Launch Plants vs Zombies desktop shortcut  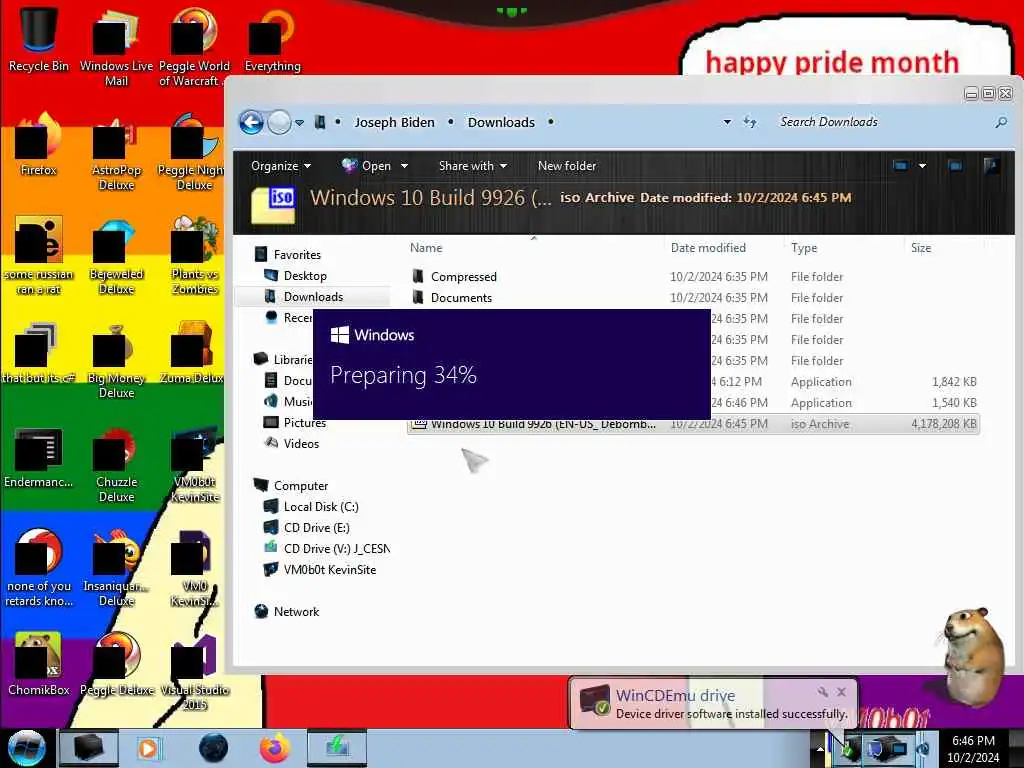[x=195, y=257]
